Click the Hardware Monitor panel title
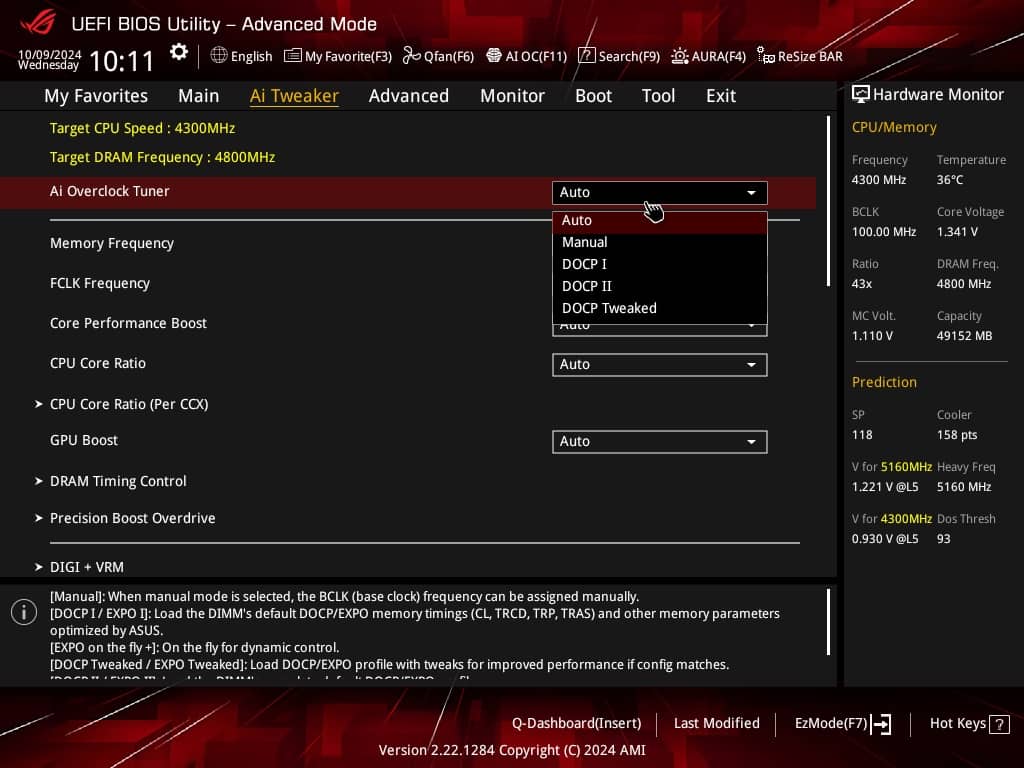 pyautogui.click(x=938, y=95)
